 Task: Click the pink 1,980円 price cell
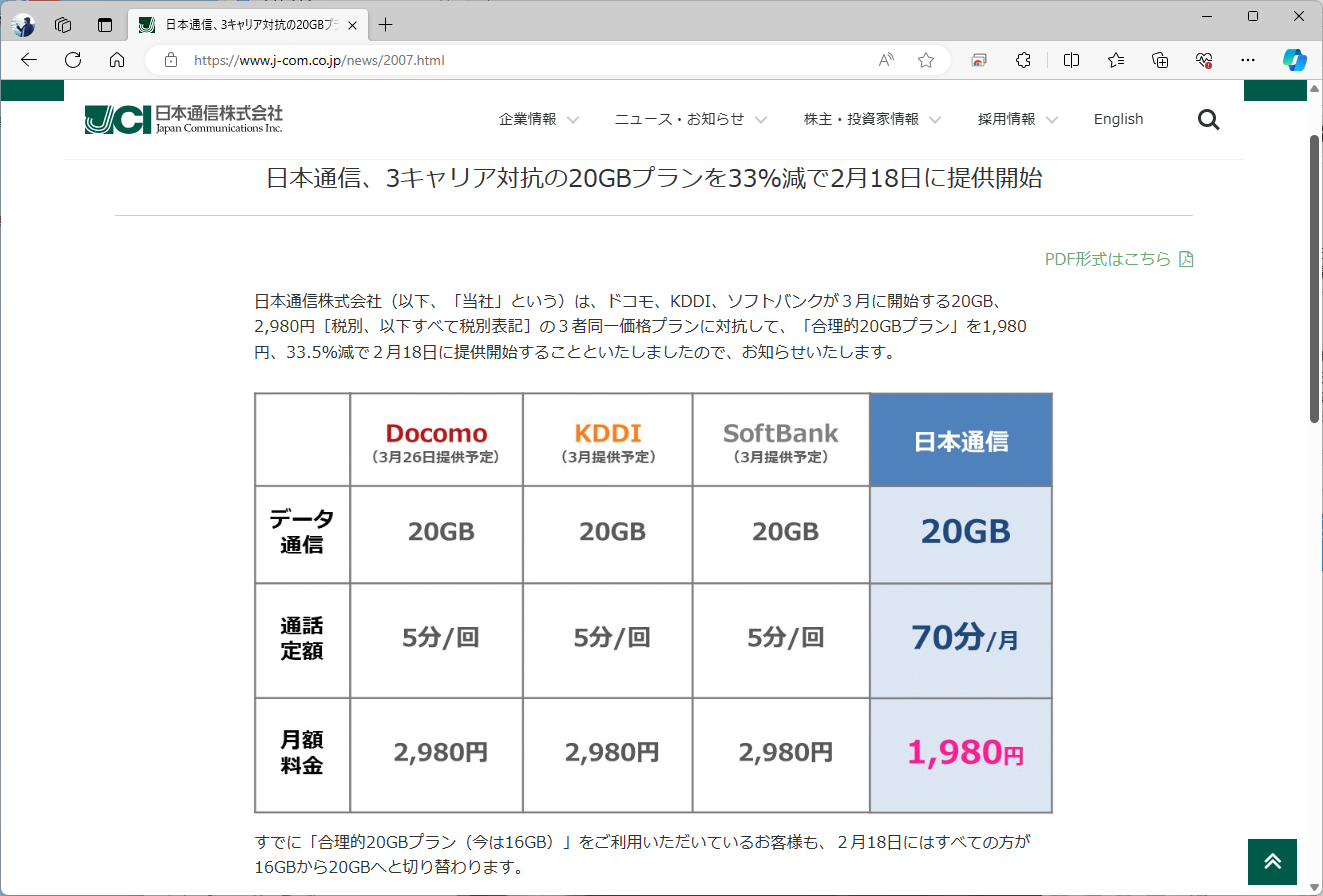click(961, 754)
